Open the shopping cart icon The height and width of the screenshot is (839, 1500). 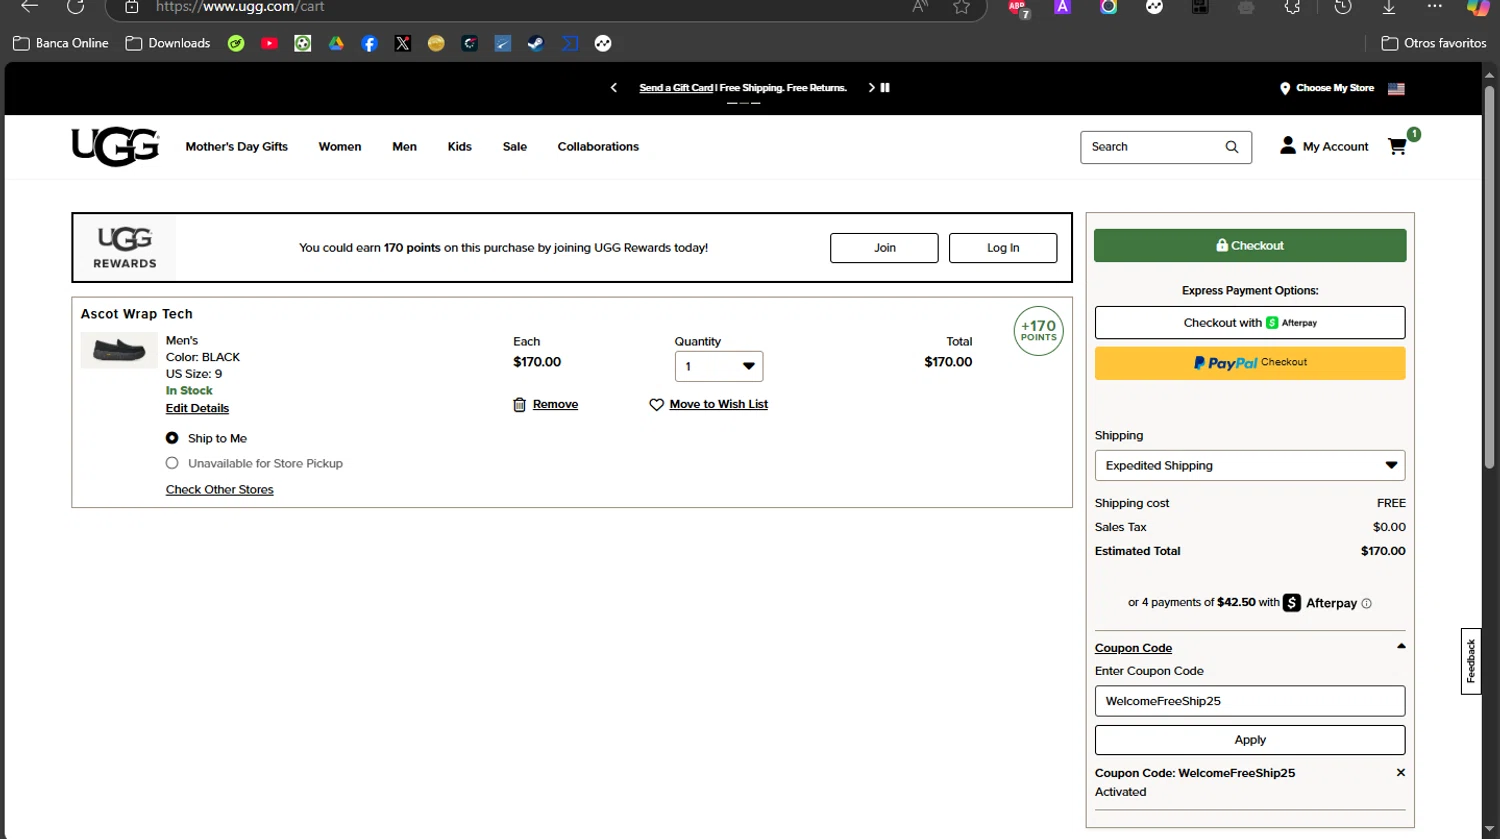point(1397,147)
